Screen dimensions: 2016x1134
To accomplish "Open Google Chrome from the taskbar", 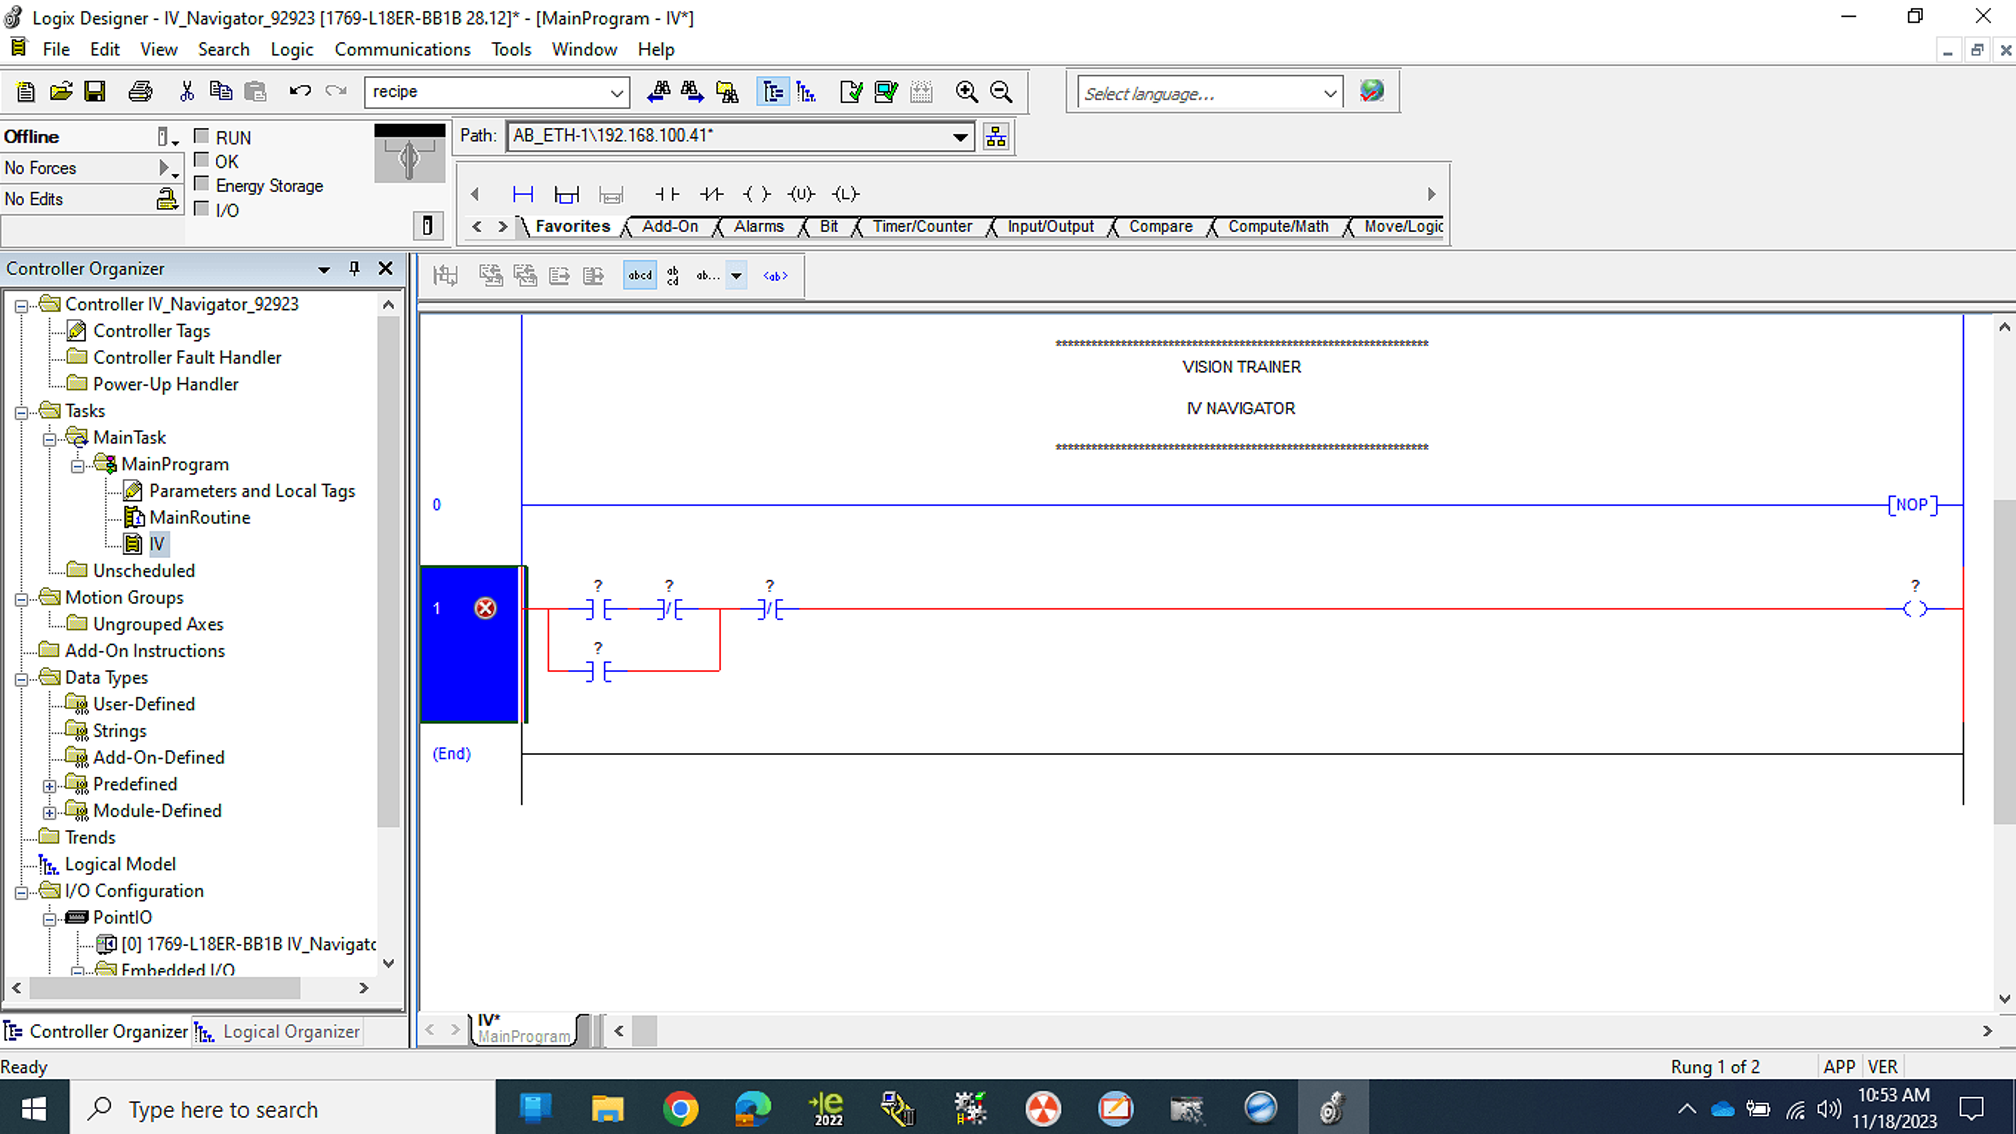I will (x=680, y=1108).
